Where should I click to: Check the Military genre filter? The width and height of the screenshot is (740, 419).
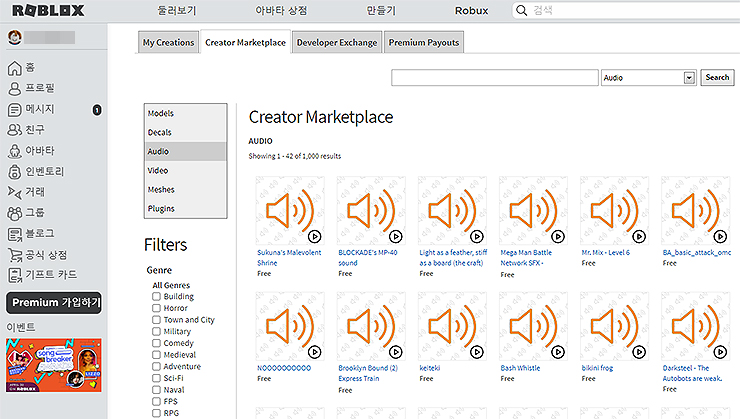click(156, 331)
